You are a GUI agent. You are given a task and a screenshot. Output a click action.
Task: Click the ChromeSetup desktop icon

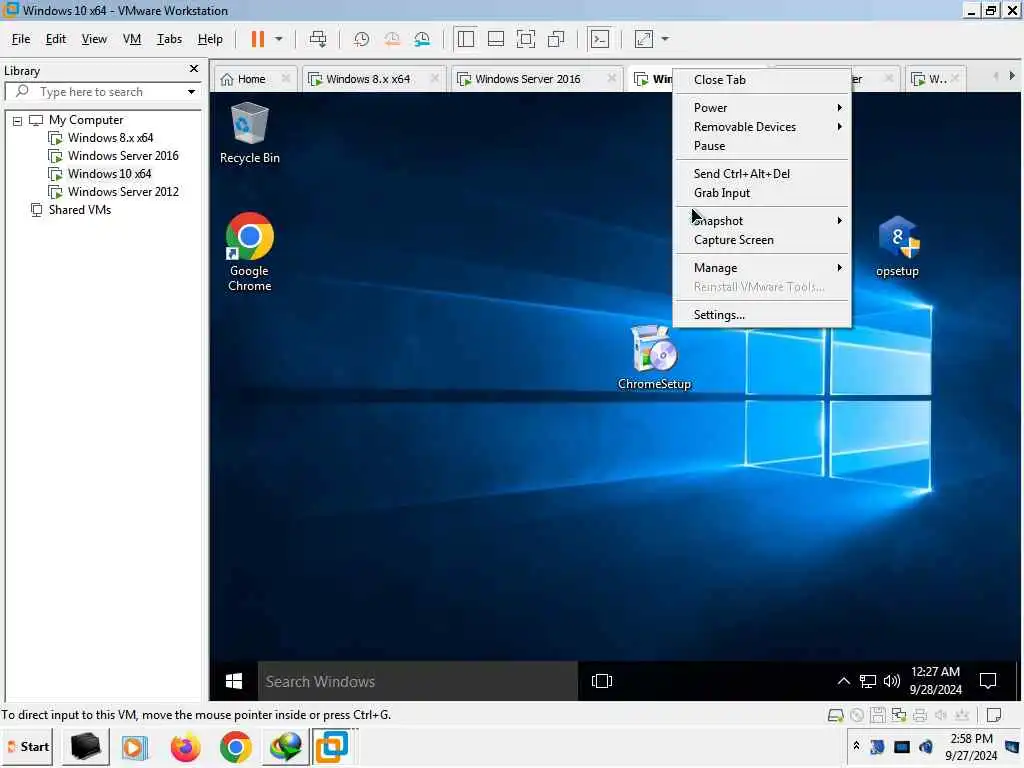coord(654,358)
